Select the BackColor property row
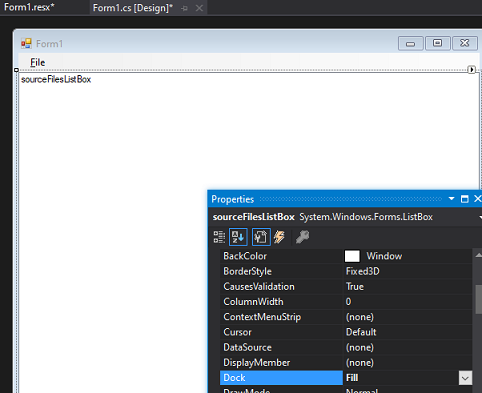Screen dimensions: 482x393 click(346, 256)
